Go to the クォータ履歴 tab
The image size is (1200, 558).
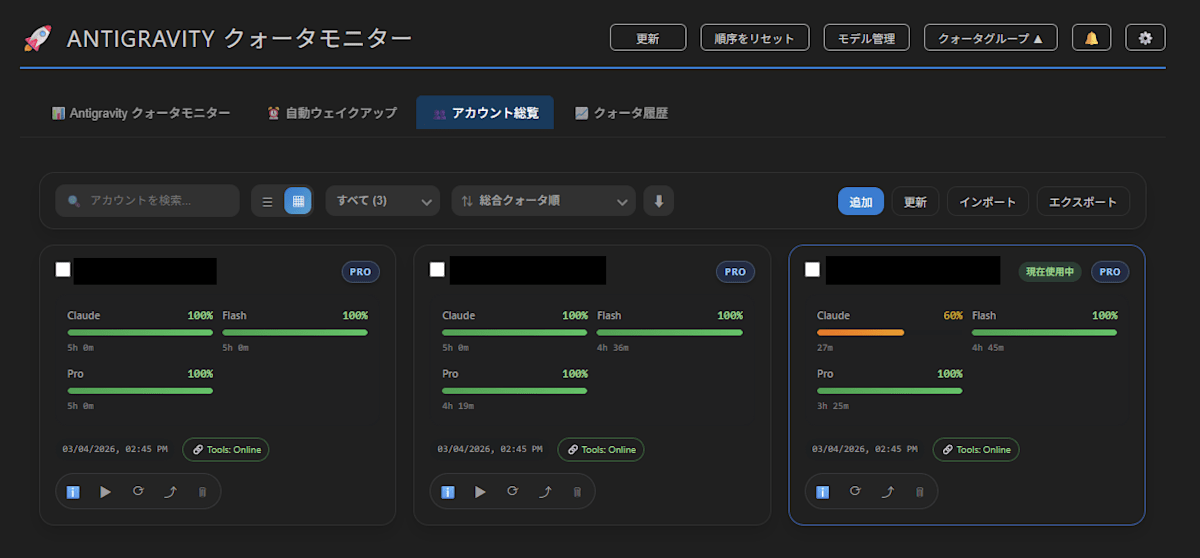click(x=621, y=113)
